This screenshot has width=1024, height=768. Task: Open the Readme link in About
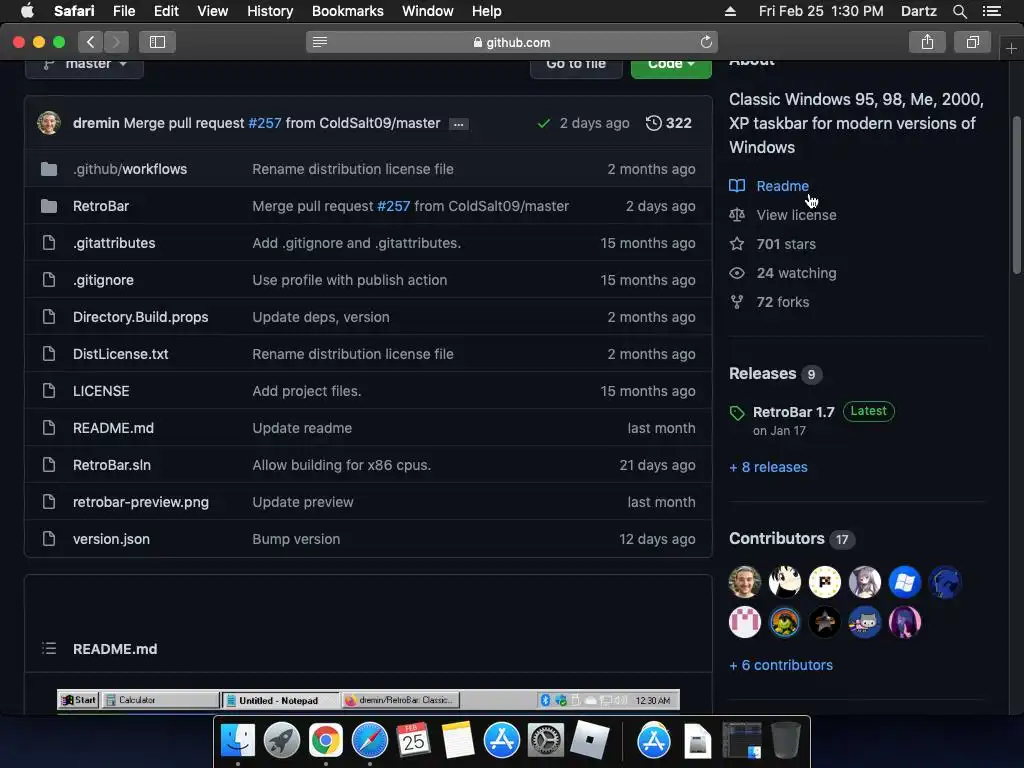(x=782, y=186)
